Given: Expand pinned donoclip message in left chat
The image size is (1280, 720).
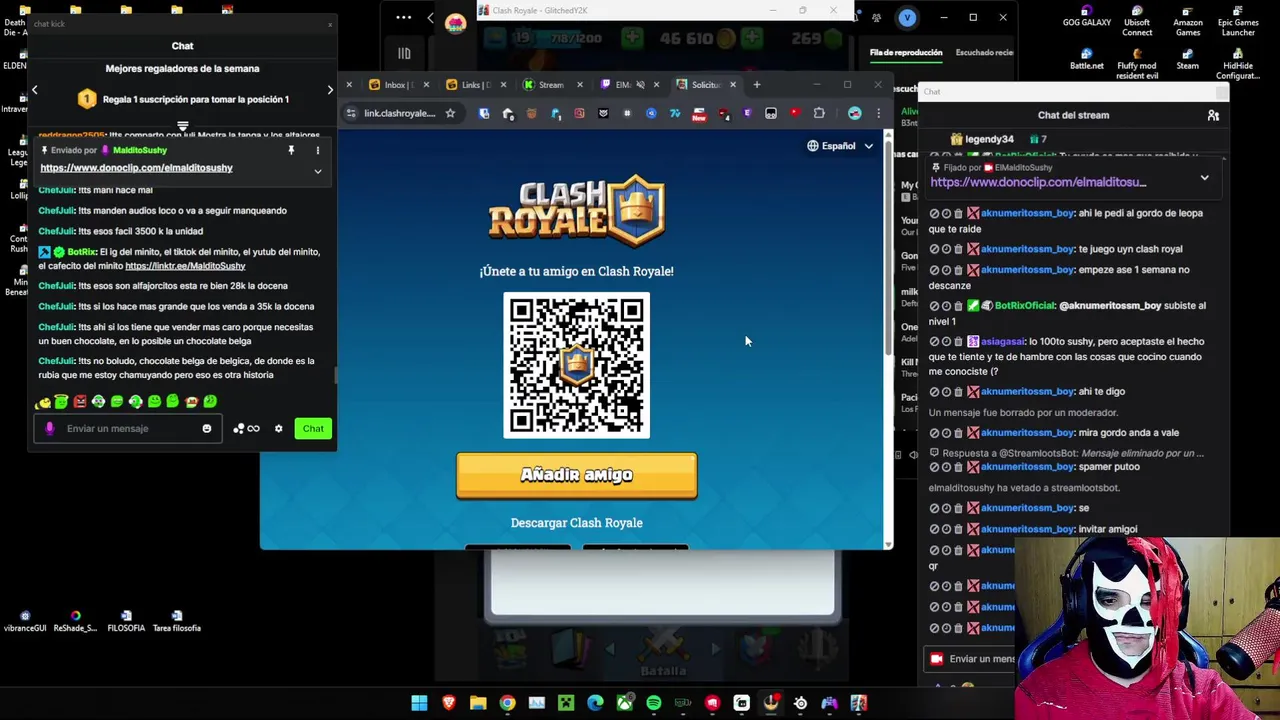Looking at the screenshot, I should pos(318,171).
